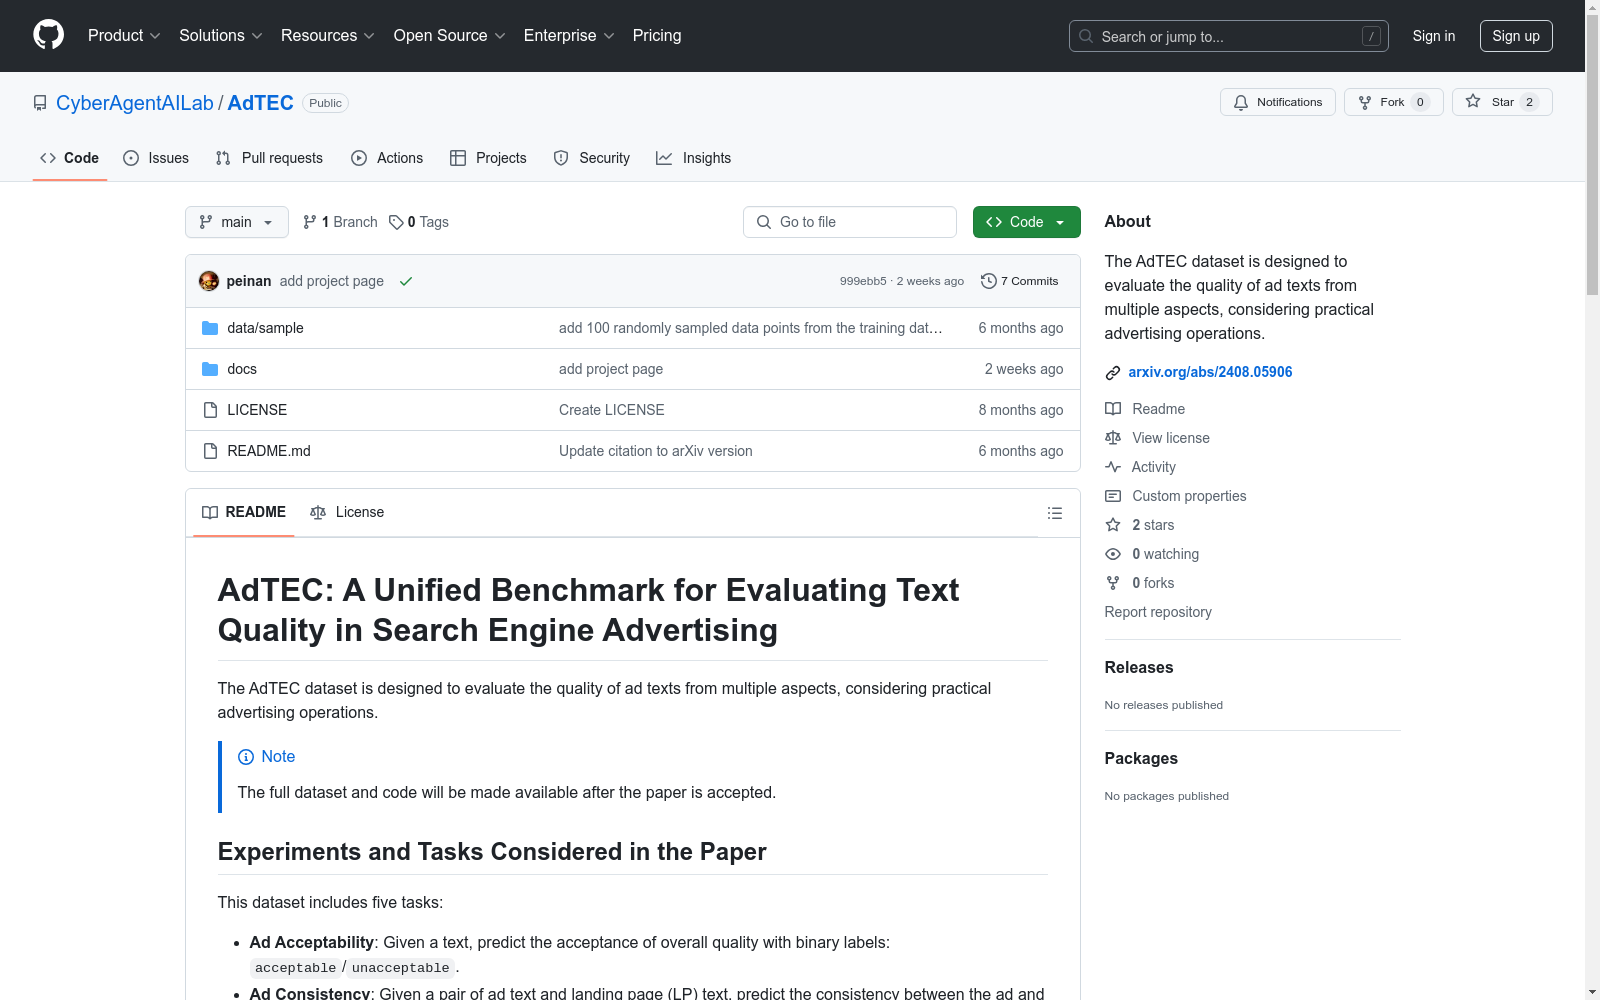Click the branch icon next to 1 Branch
Image resolution: width=1600 pixels, height=1000 pixels.
pos(310,222)
